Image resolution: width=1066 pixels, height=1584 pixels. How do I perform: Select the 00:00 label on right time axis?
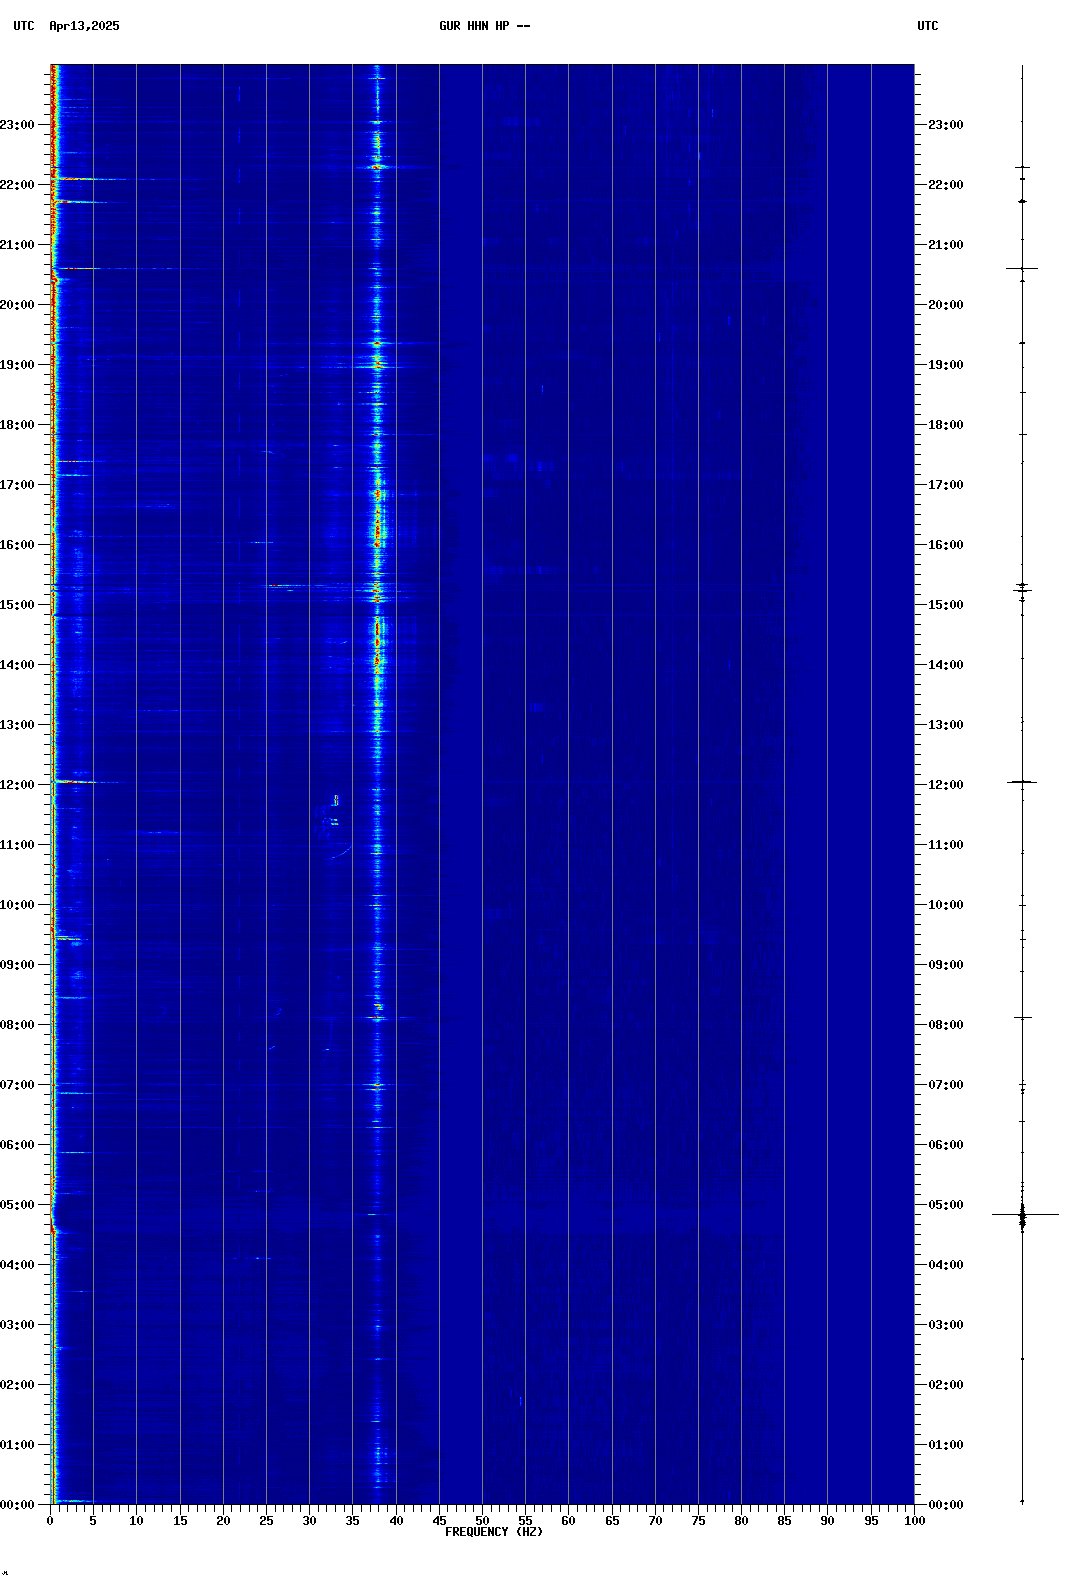(x=945, y=1505)
